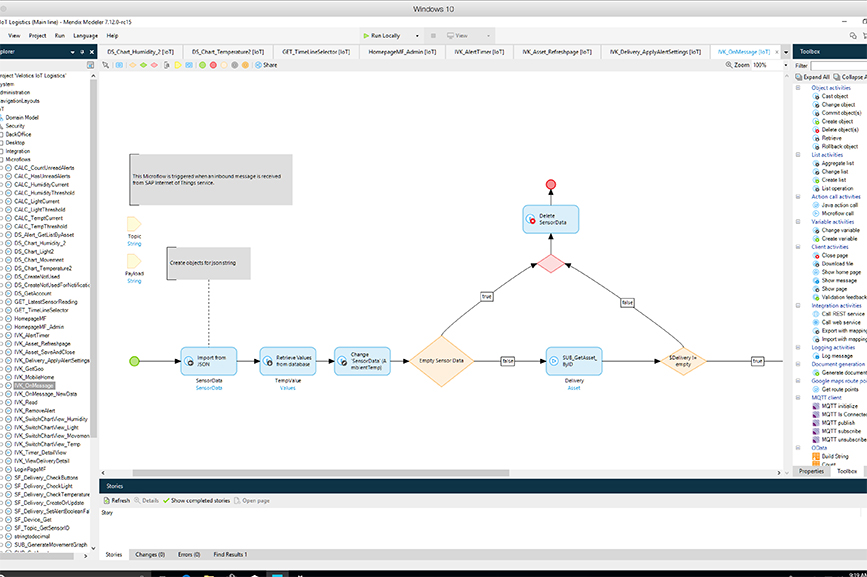Open the document tabs overflow dropdown
The image size is (867, 577).
(x=786, y=53)
